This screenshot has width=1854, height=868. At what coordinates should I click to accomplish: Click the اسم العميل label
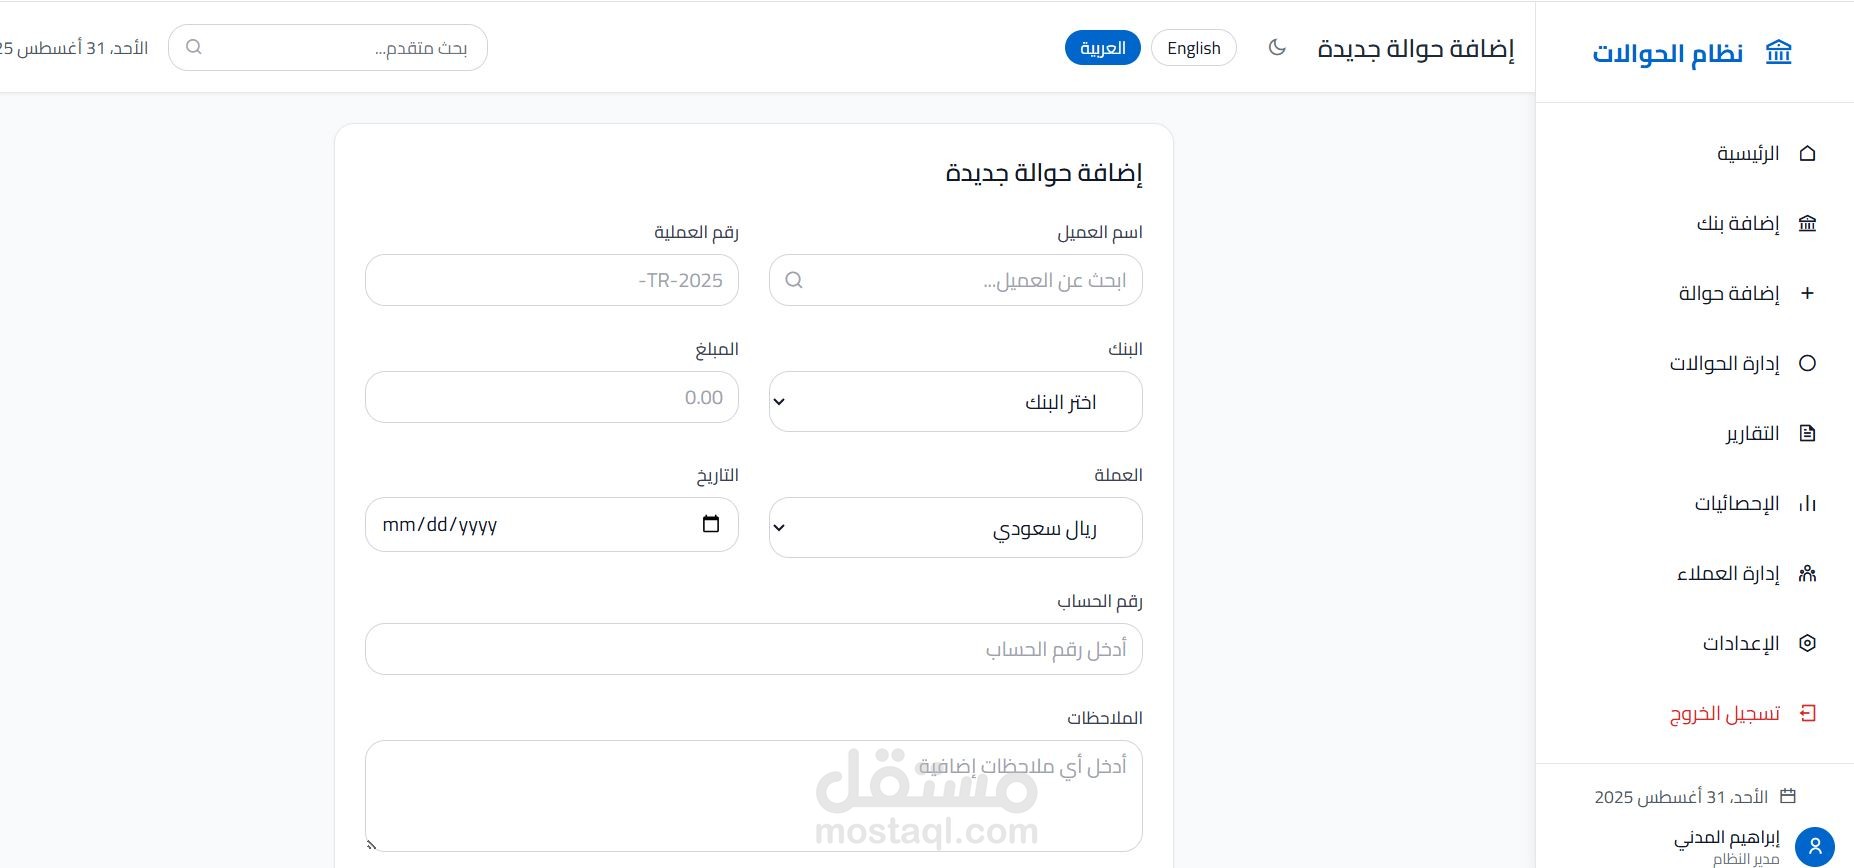click(1100, 232)
